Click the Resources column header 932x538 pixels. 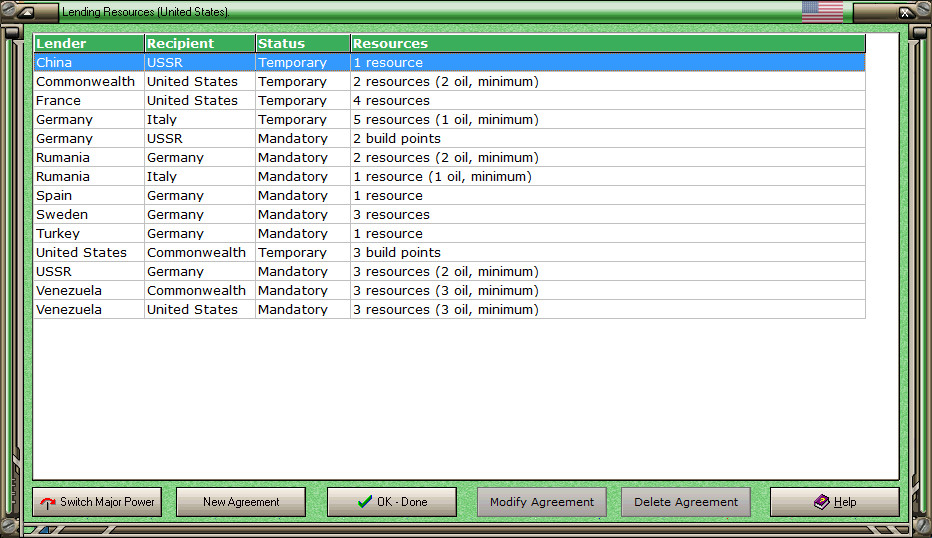[608, 43]
